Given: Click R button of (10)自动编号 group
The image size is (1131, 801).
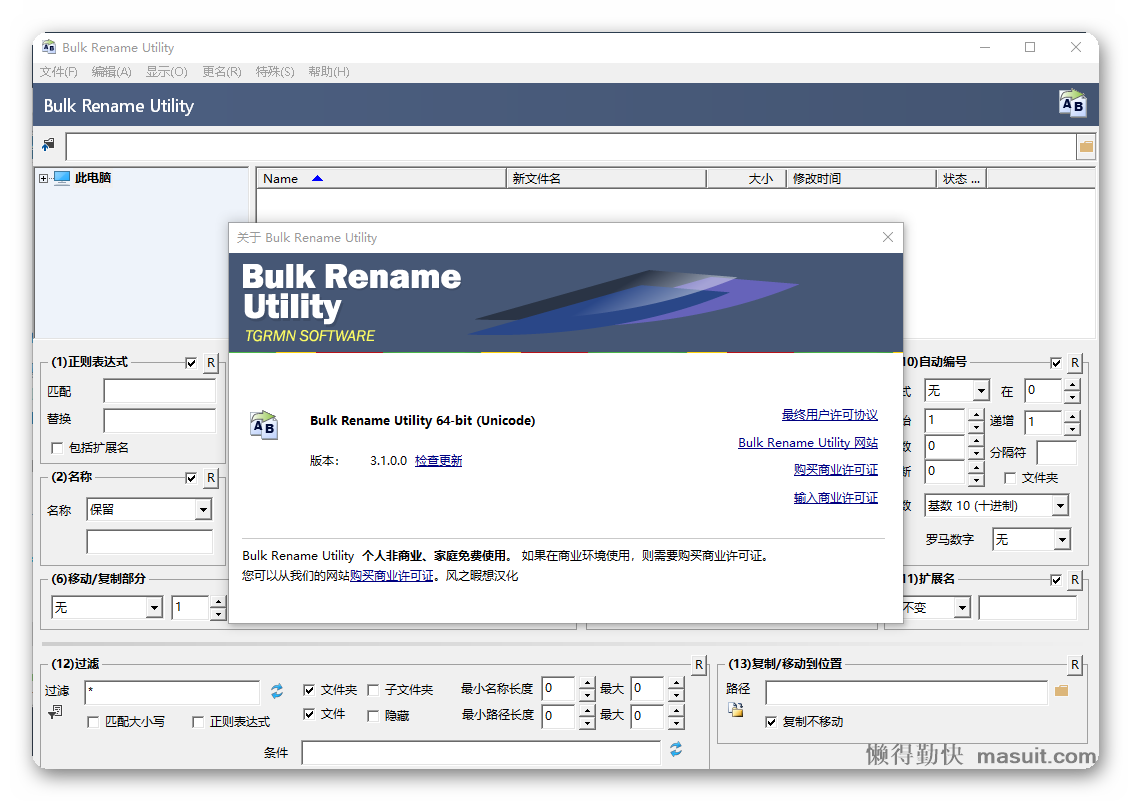Looking at the screenshot, I should [1075, 363].
